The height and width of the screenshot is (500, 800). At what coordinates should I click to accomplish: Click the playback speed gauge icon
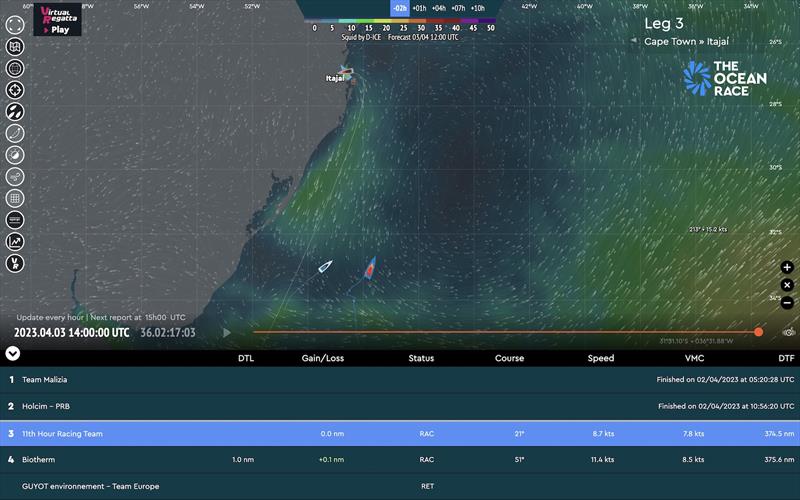click(789, 332)
